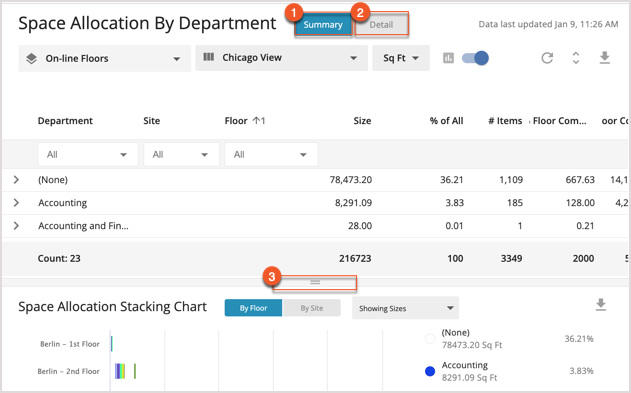Click the 3.83% legend percentage
Screen dimensions: 631x393
pyautogui.click(x=581, y=371)
